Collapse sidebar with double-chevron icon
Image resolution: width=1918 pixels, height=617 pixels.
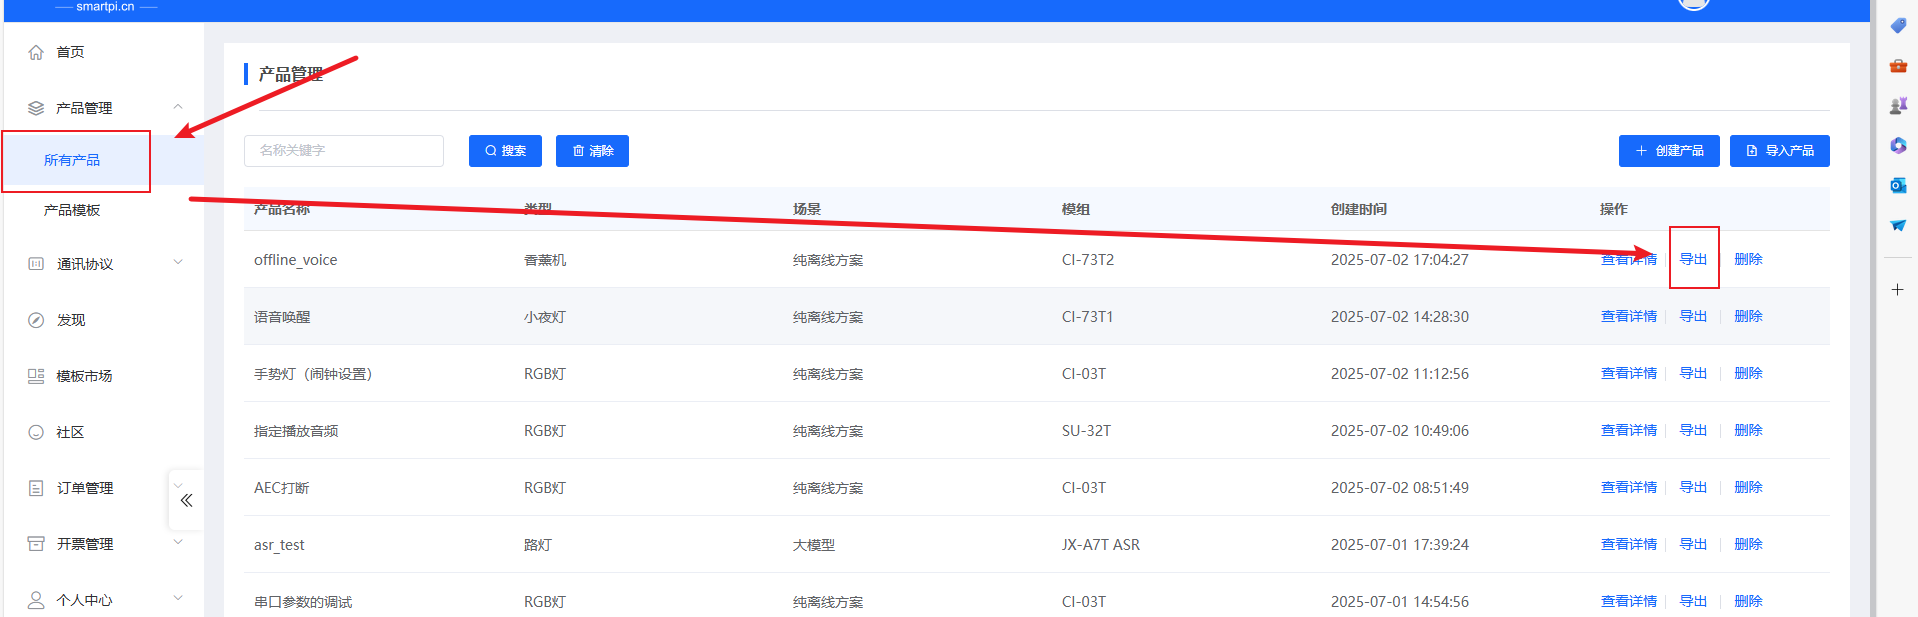[x=186, y=500]
